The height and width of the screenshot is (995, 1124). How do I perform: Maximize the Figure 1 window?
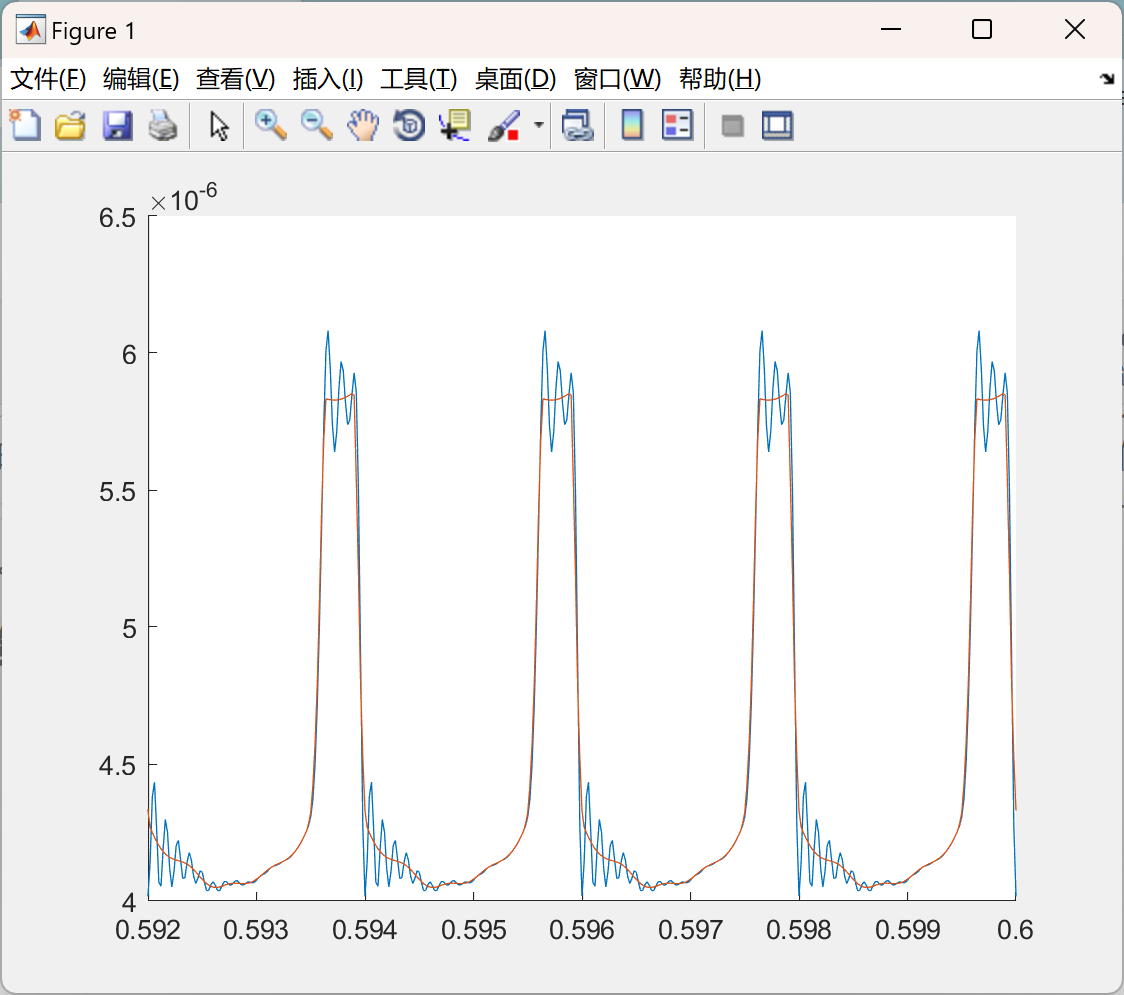click(x=981, y=29)
